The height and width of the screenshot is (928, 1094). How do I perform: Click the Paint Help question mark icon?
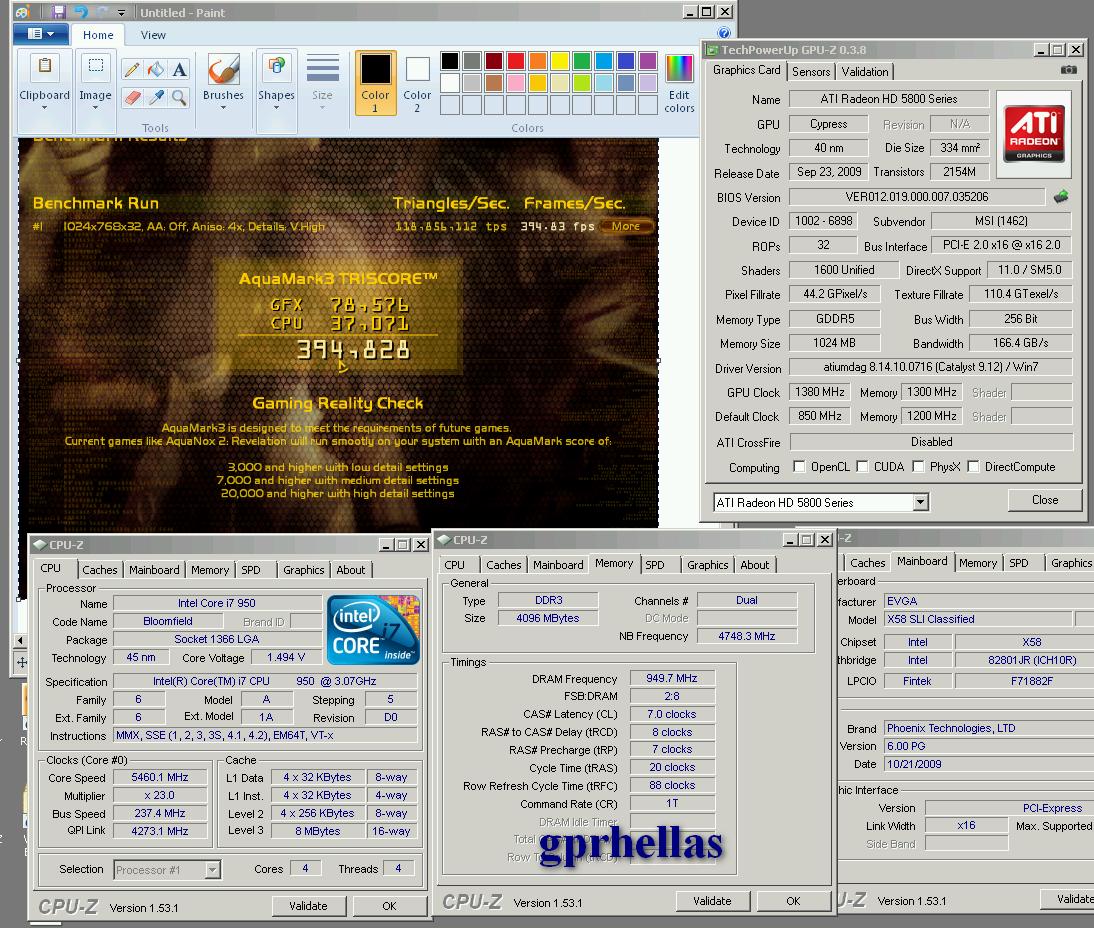pos(724,33)
